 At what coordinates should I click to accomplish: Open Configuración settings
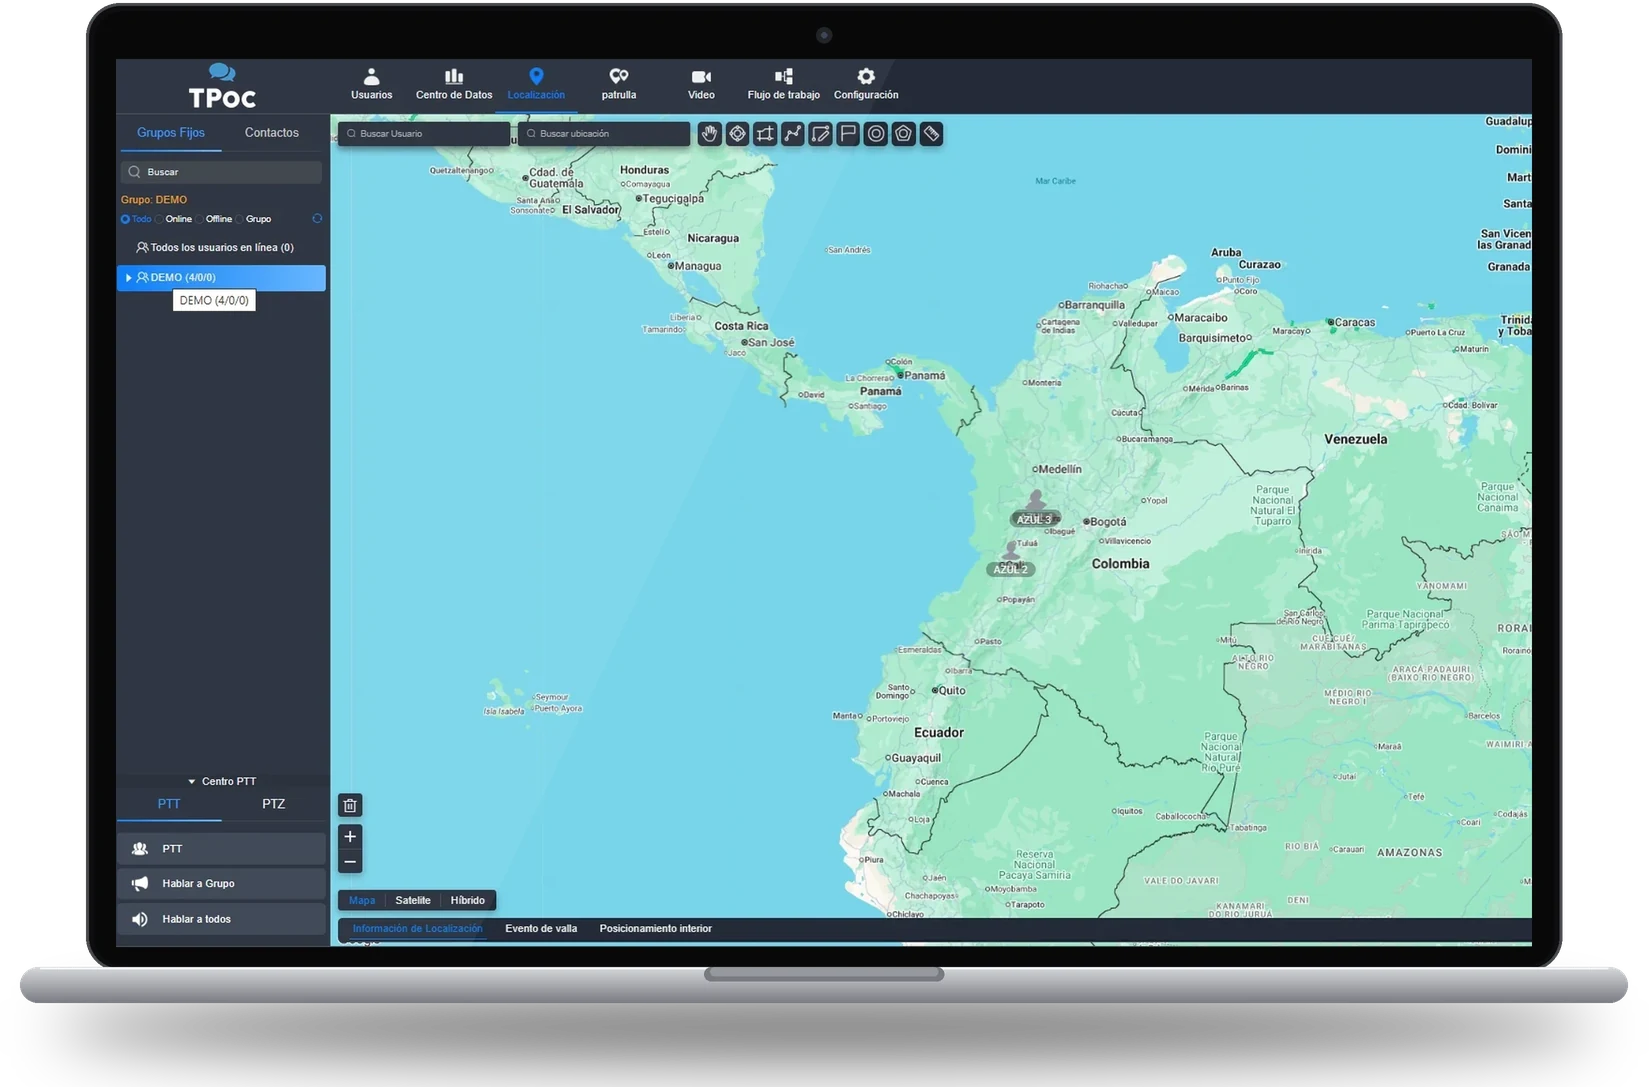[866, 84]
